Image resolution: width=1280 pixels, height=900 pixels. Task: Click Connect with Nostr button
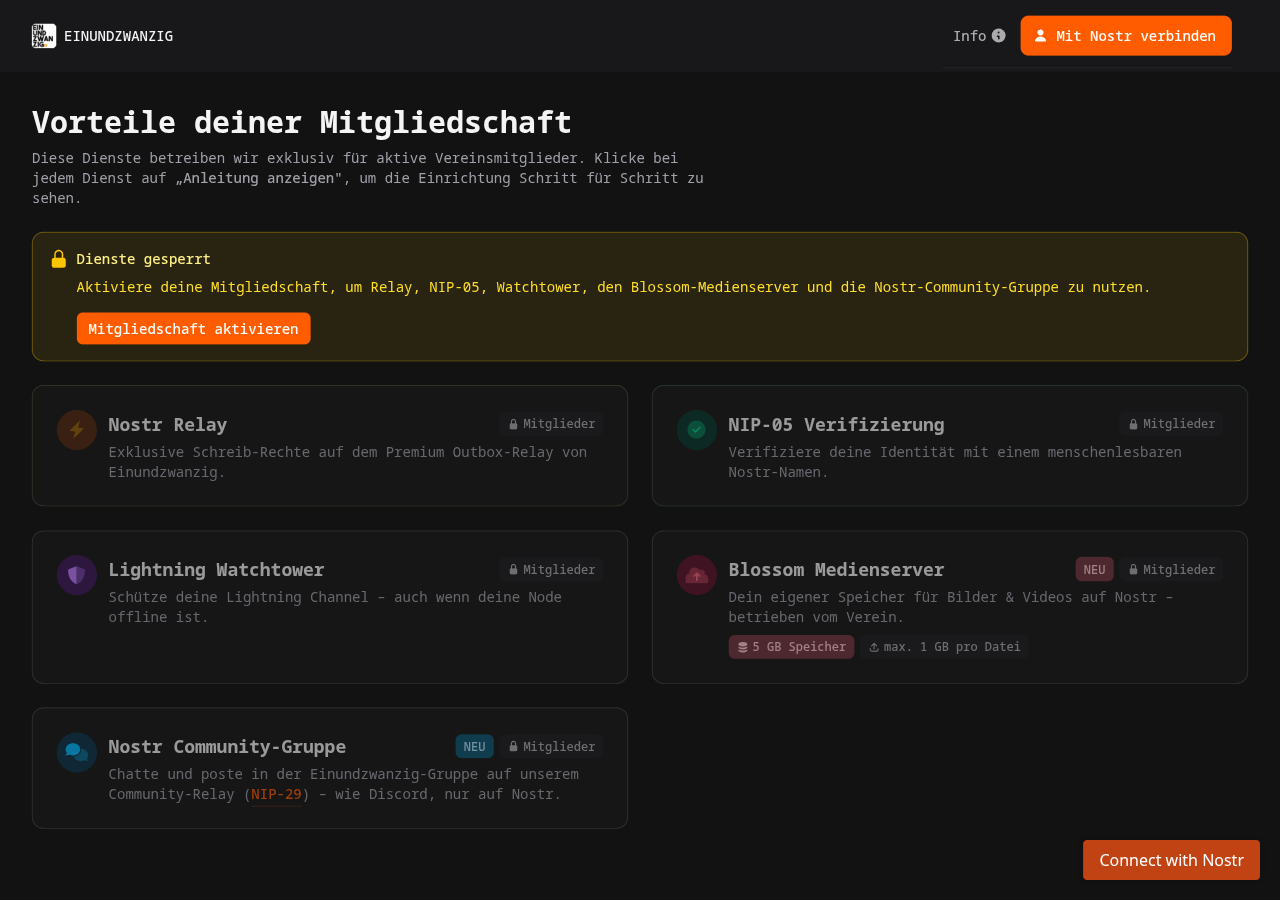click(x=1171, y=860)
